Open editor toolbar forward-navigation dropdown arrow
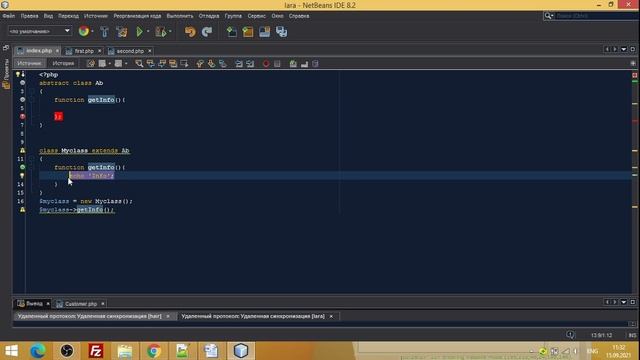Viewport: 640px width, 360px height. coord(126,64)
